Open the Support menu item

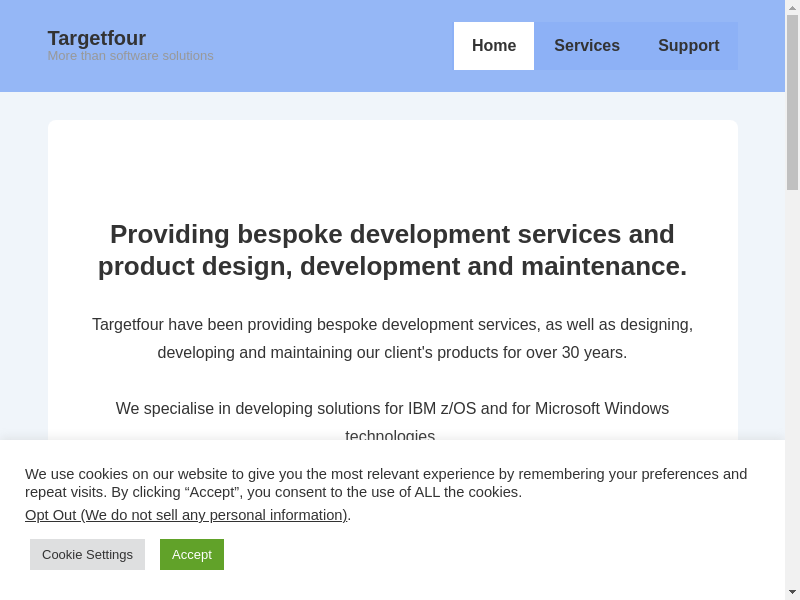pos(688,46)
